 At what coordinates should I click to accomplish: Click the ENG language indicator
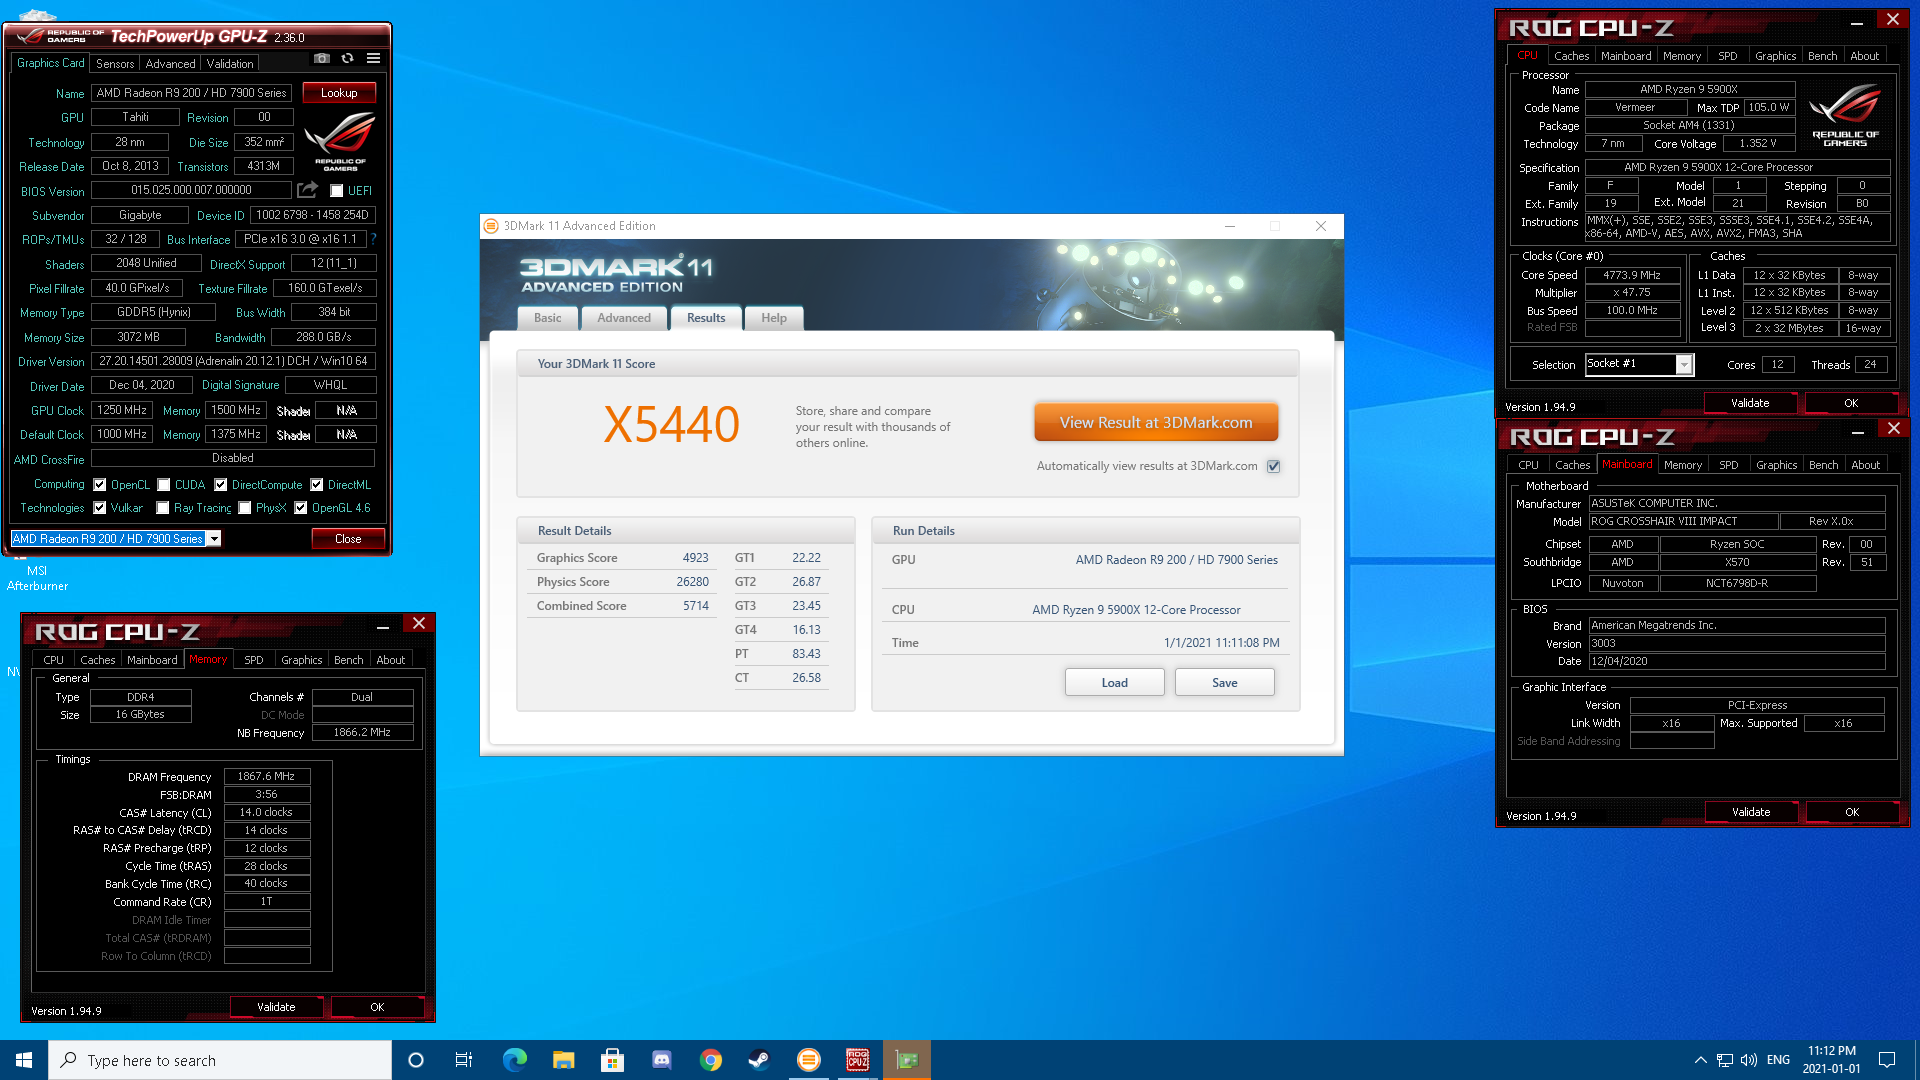[x=1778, y=1060]
